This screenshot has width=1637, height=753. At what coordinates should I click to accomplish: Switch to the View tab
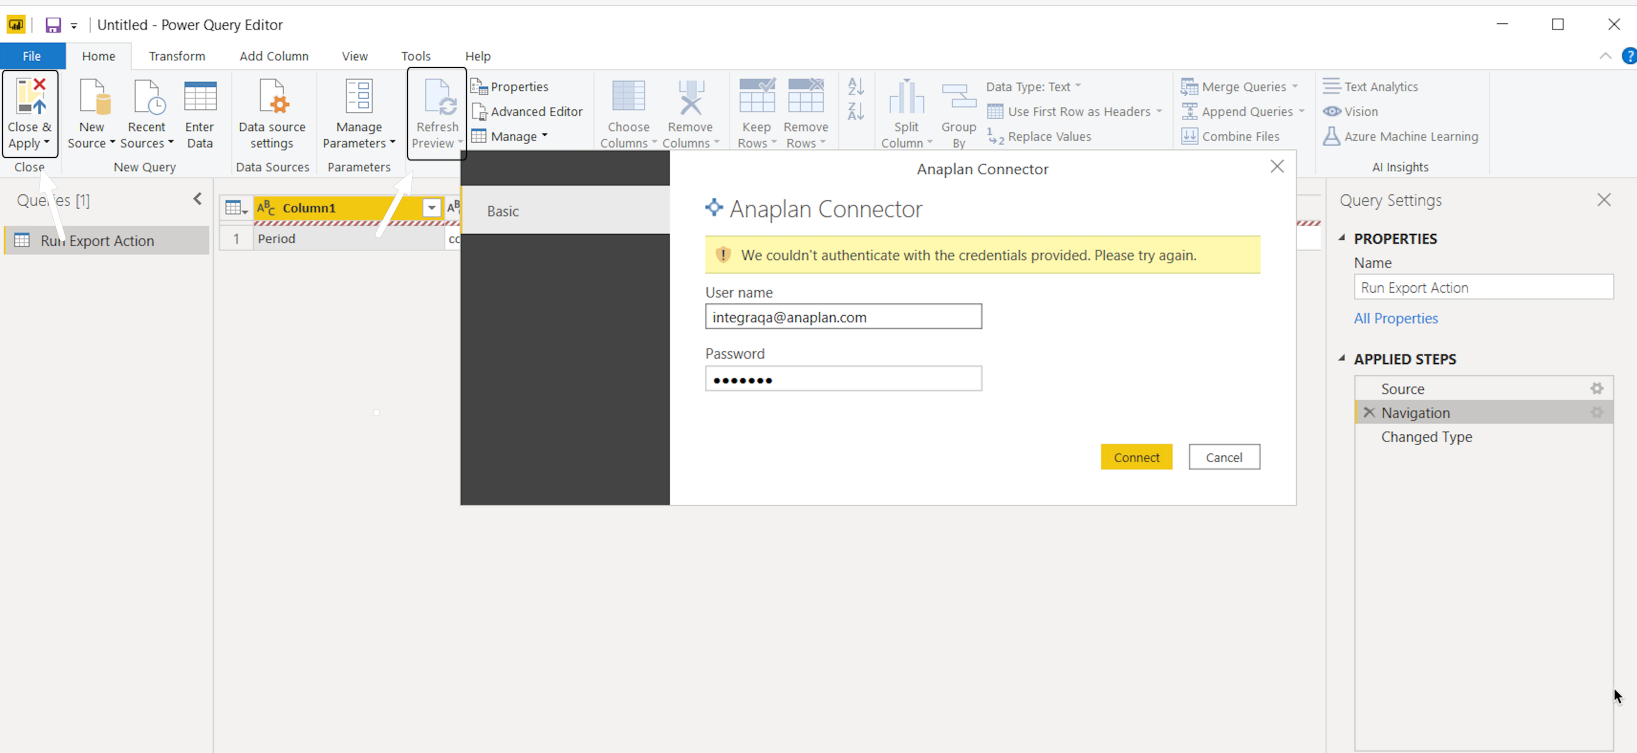tap(354, 56)
